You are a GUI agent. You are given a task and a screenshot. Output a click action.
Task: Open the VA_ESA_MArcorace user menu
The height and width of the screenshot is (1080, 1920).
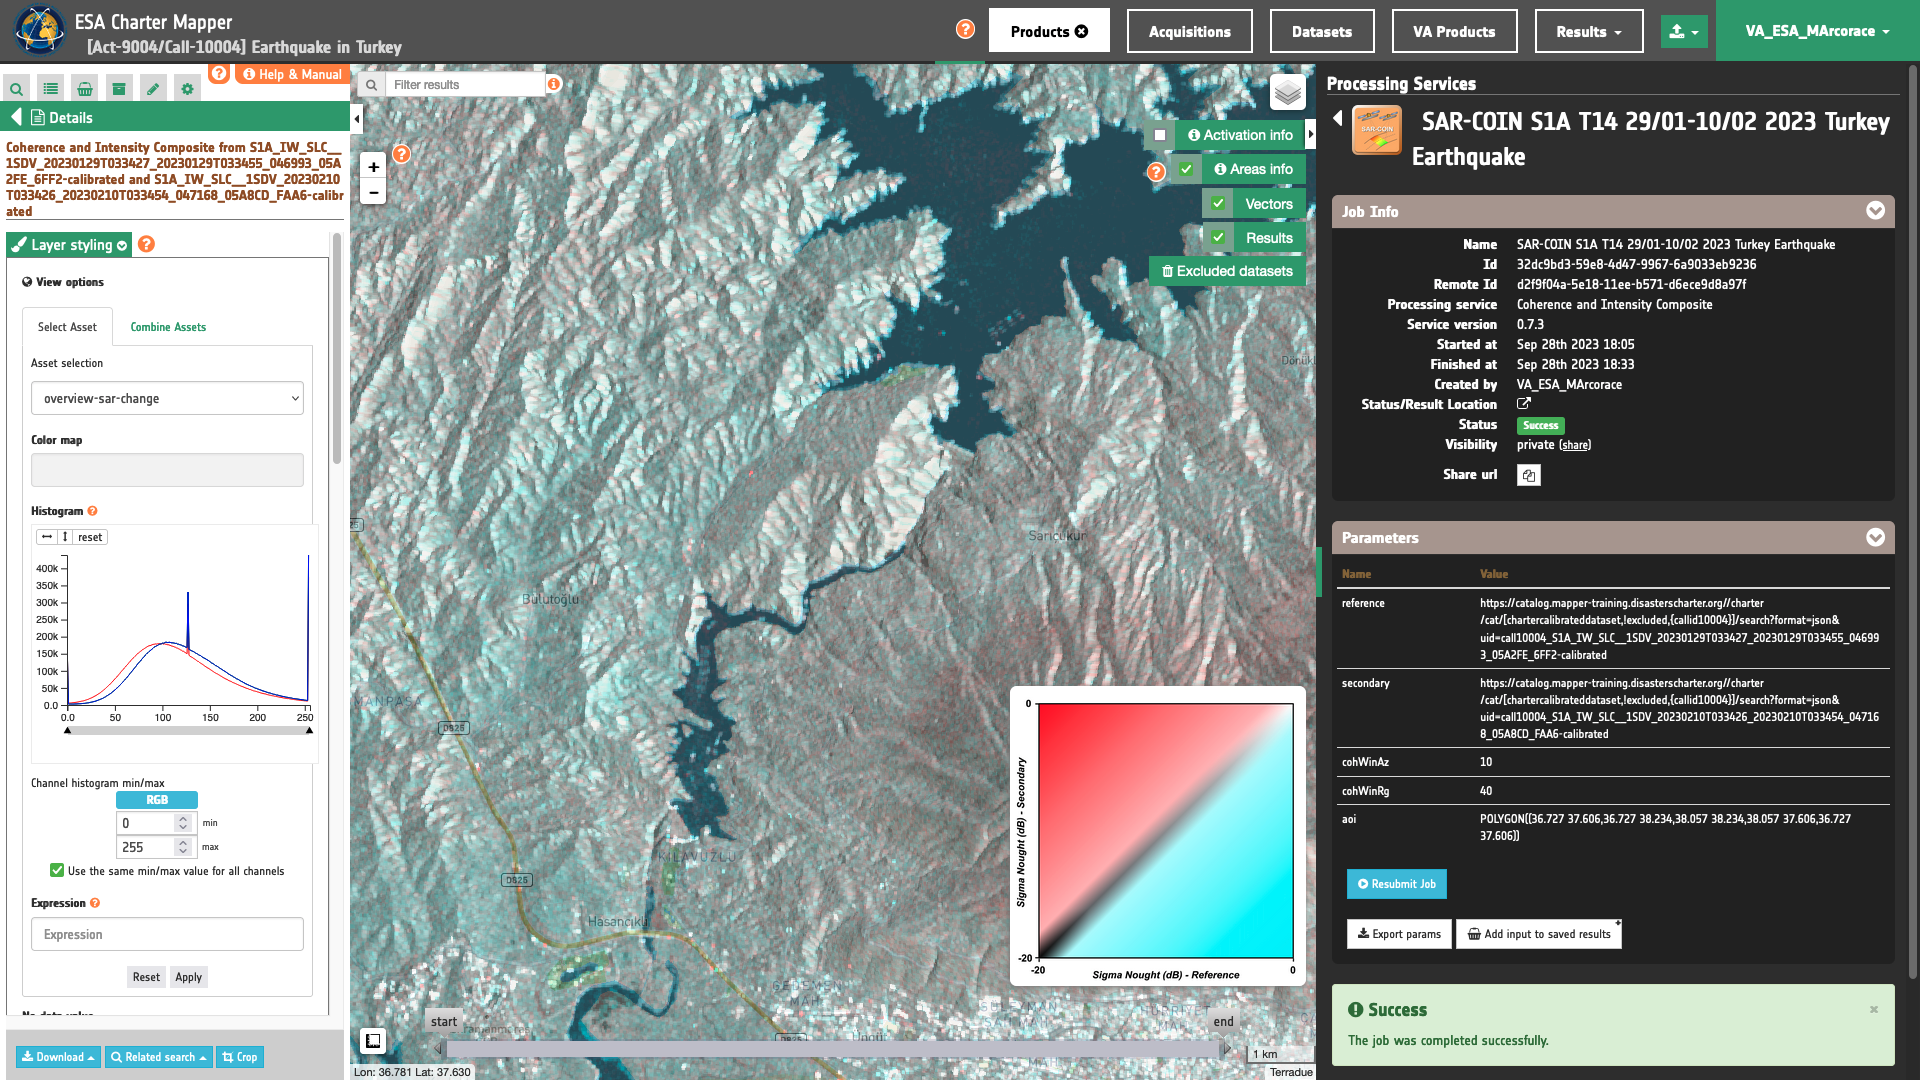1817,31
